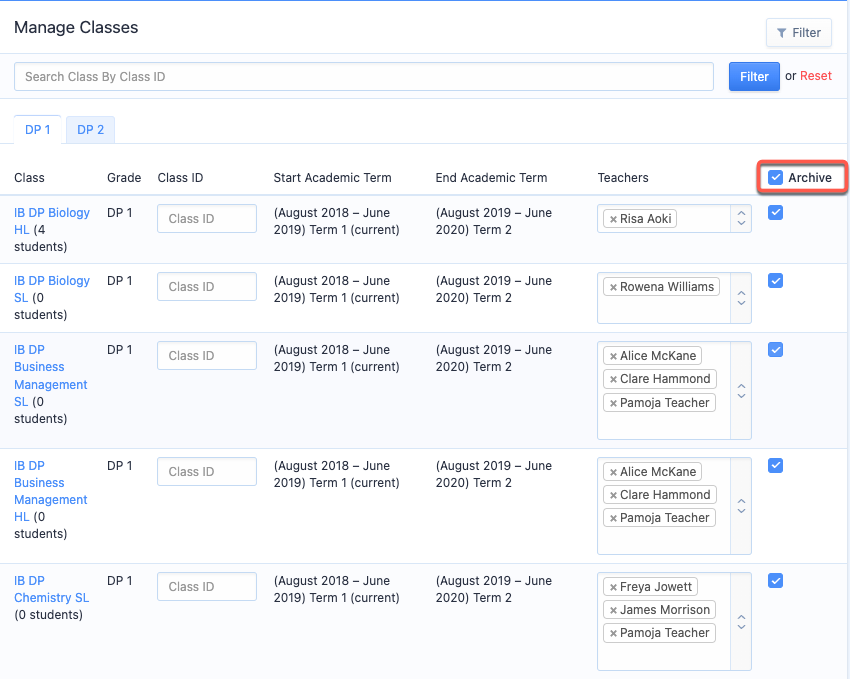Expand teachers dropdown for Biology HL
Image resolution: width=850 pixels, height=679 pixels.
[741, 218]
